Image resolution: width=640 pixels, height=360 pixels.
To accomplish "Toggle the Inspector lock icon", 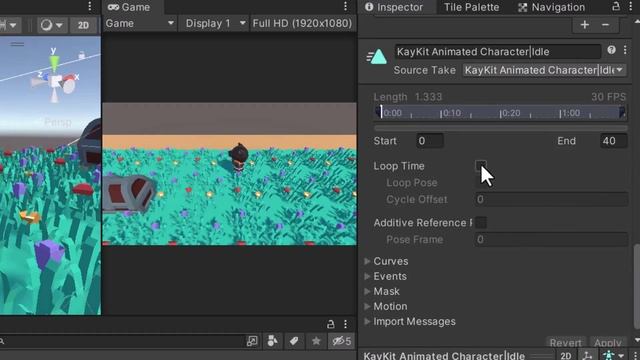I will [x=616, y=6].
